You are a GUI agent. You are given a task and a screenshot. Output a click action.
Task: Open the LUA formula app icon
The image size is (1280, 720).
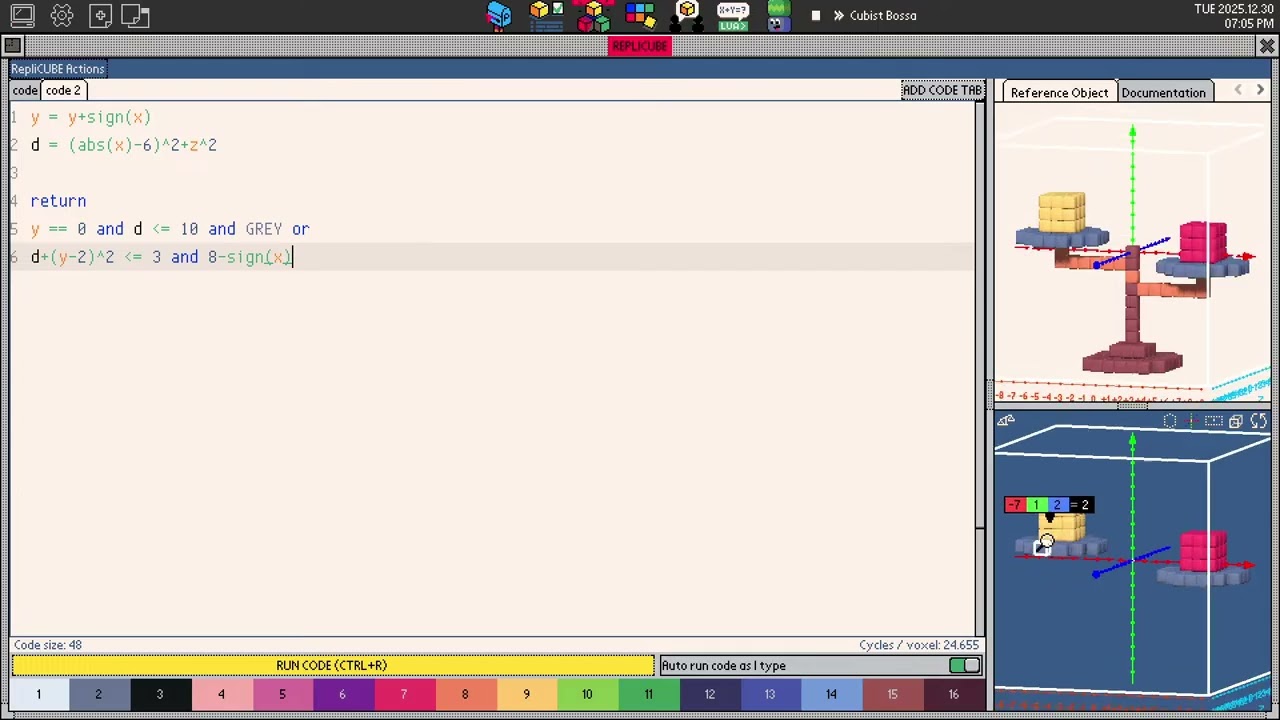(733, 16)
